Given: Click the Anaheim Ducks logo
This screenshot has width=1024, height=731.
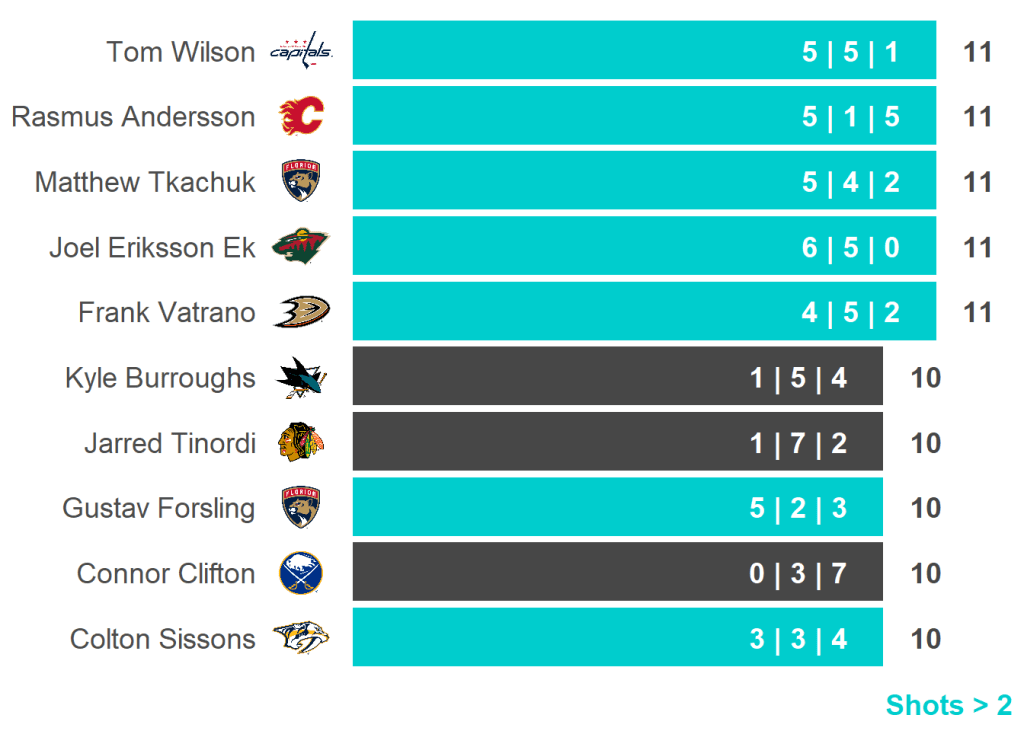Looking at the screenshot, I should click(301, 312).
